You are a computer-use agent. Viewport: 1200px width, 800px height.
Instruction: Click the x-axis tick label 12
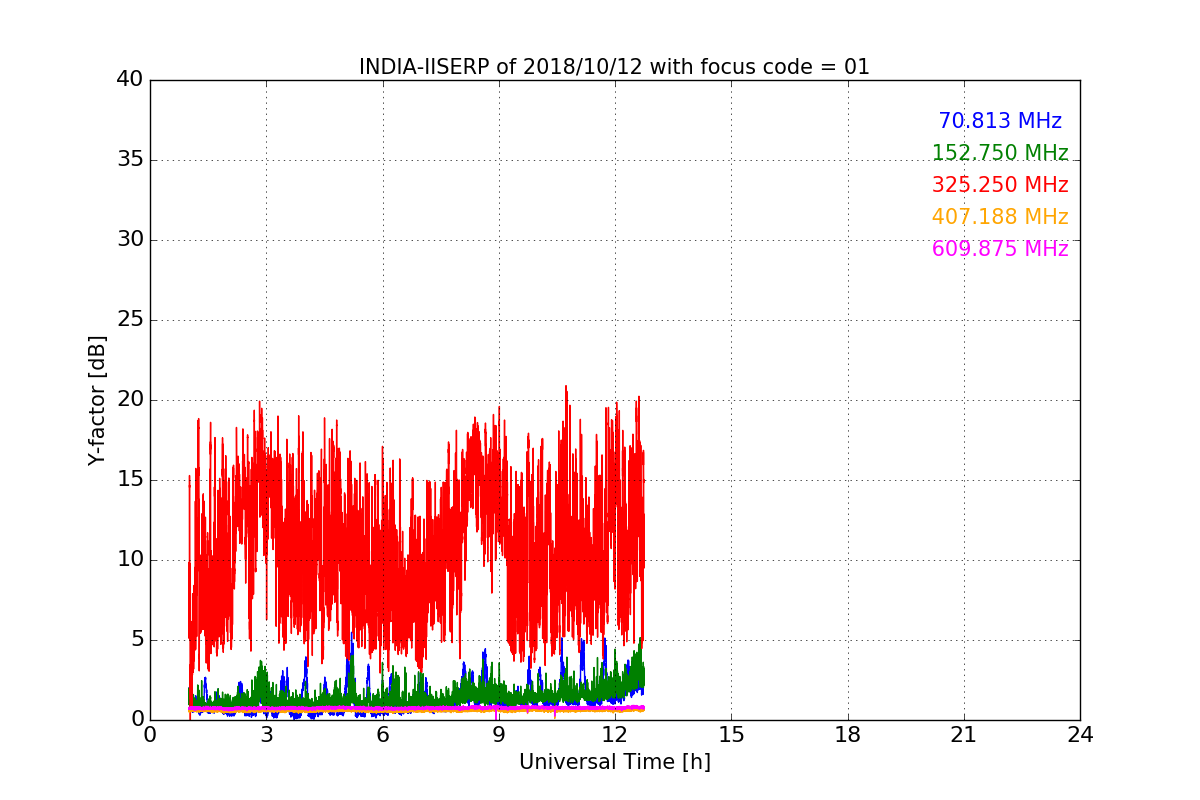click(x=615, y=734)
